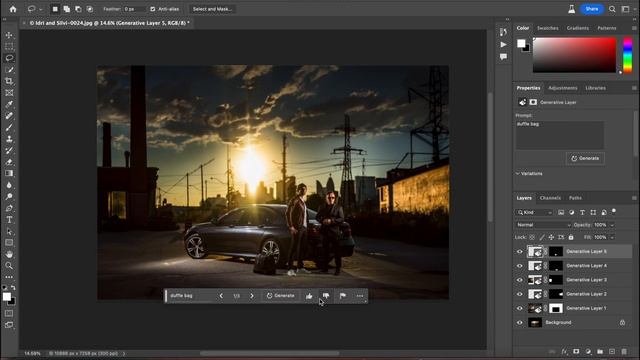Open the Search icon at top right
The width and height of the screenshot is (640, 360).
tap(612, 9)
